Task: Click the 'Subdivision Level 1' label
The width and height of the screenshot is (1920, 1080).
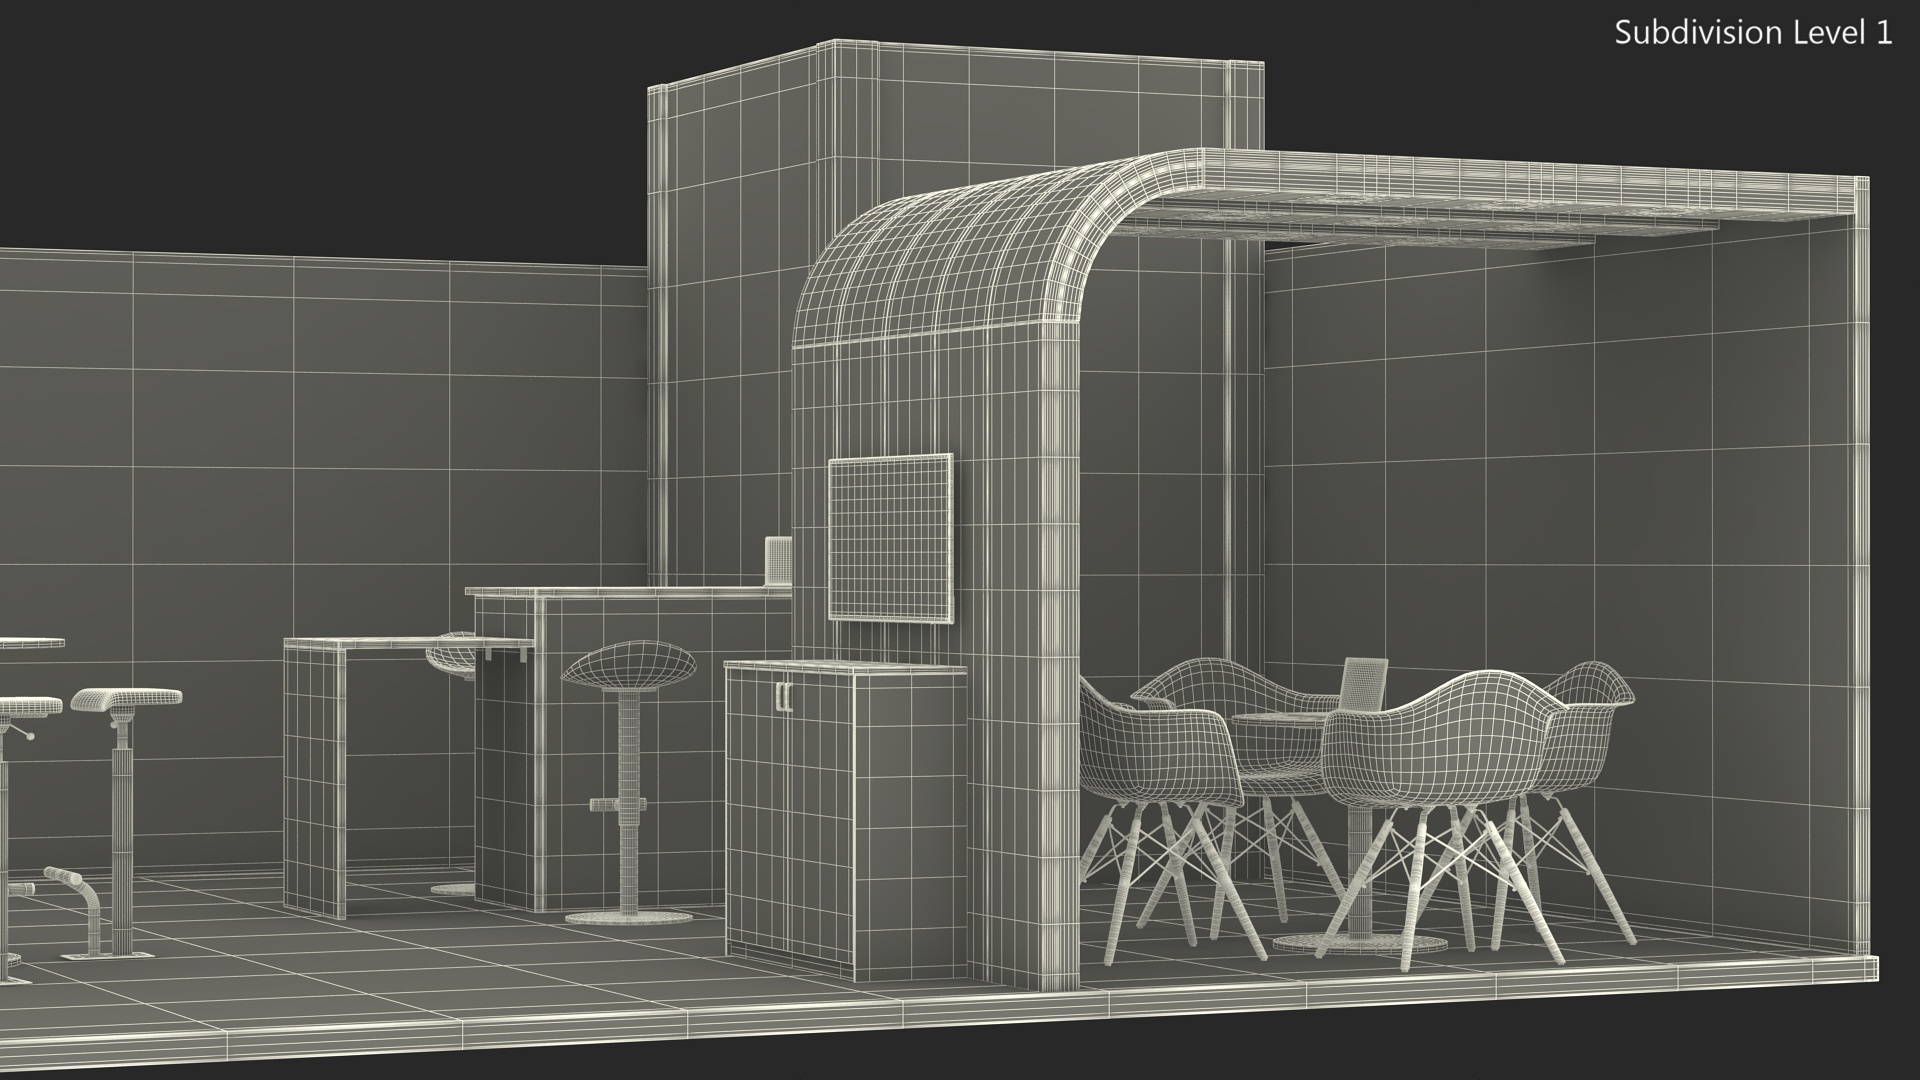Action: [1753, 33]
